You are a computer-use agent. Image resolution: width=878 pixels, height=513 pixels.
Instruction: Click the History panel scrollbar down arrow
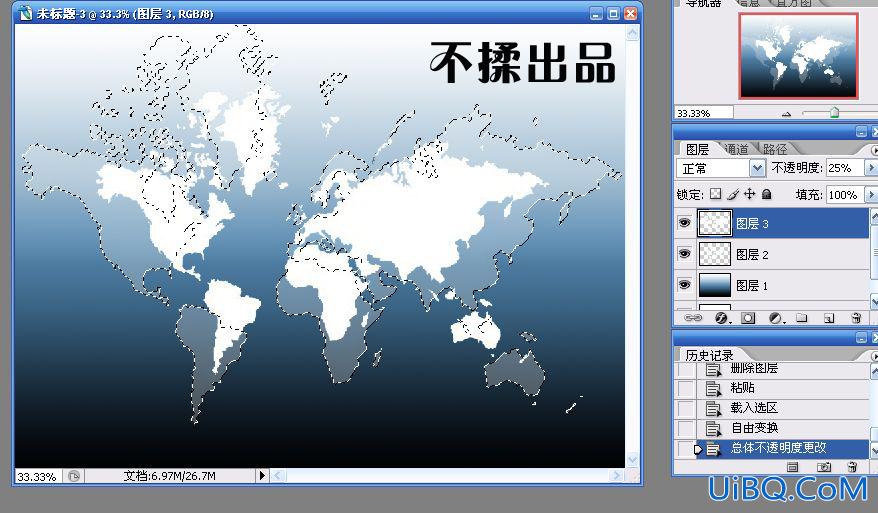(874, 450)
